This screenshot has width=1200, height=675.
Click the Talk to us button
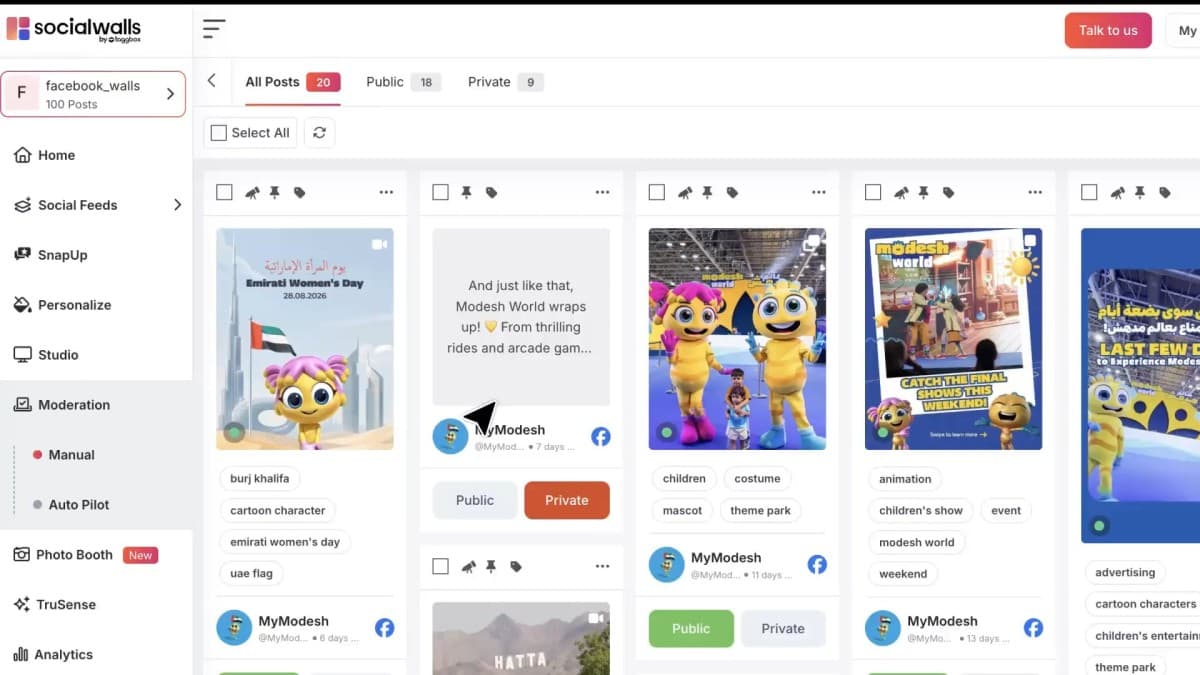pyautogui.click(x=1108, y=30)
